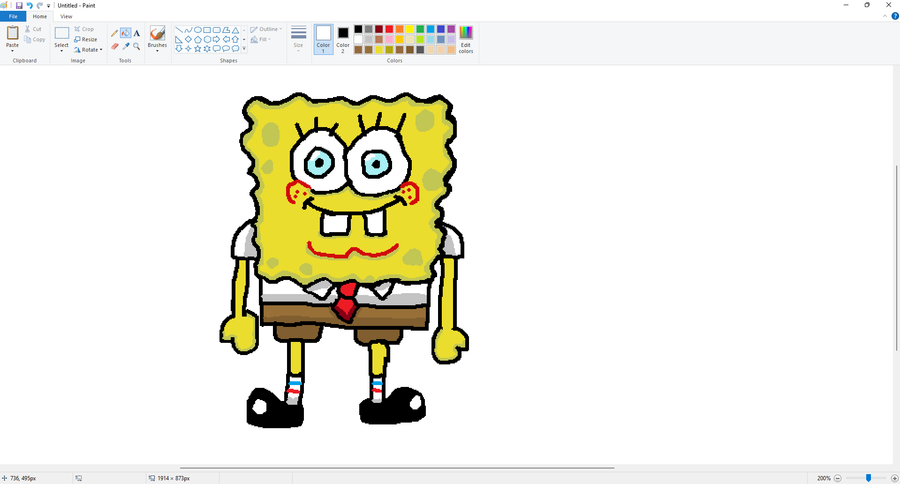900x484 pixels.
Task: Open the File menu
Action: tap(13, 16)
